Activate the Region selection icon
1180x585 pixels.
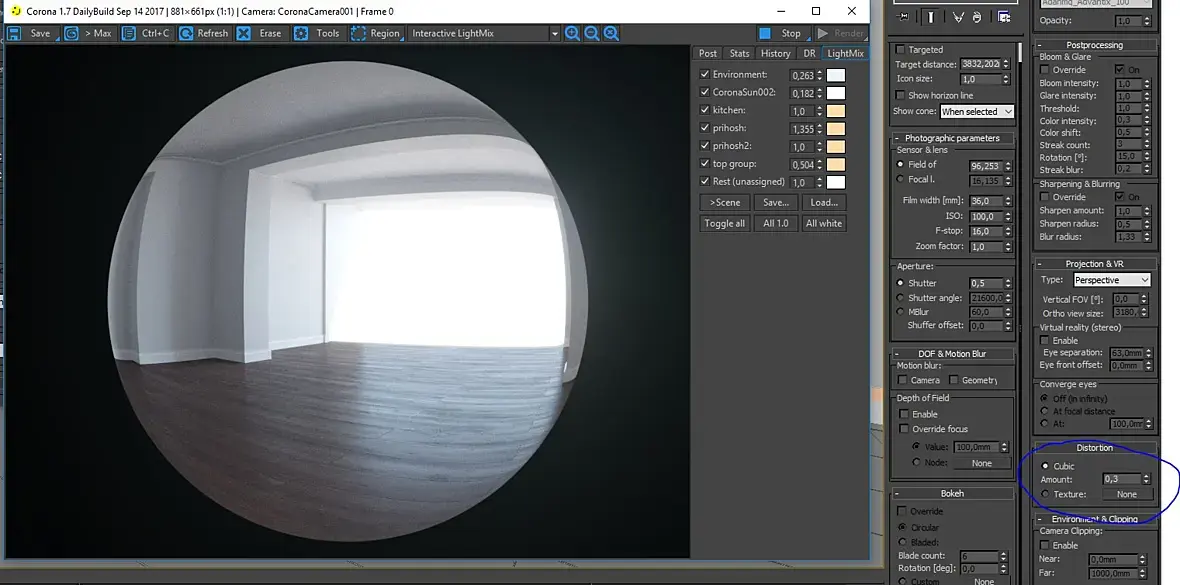(x=358, y=33)
